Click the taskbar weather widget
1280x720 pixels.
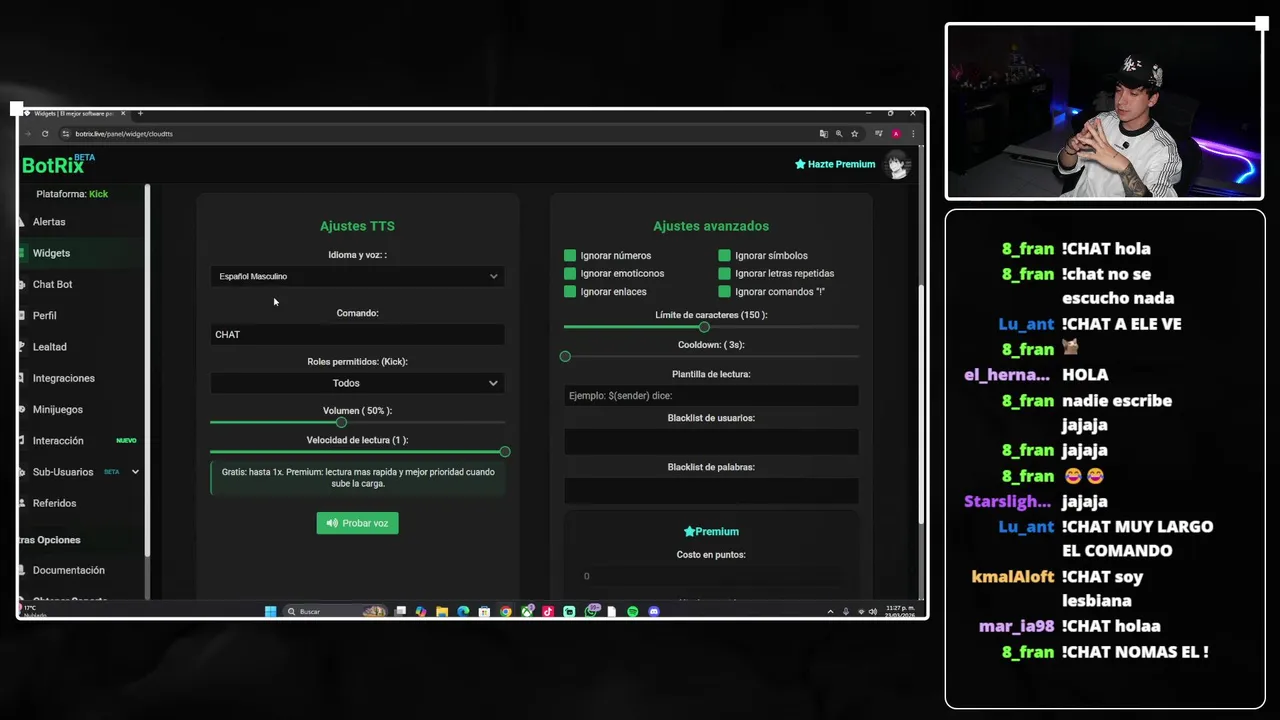coord(33,611)
